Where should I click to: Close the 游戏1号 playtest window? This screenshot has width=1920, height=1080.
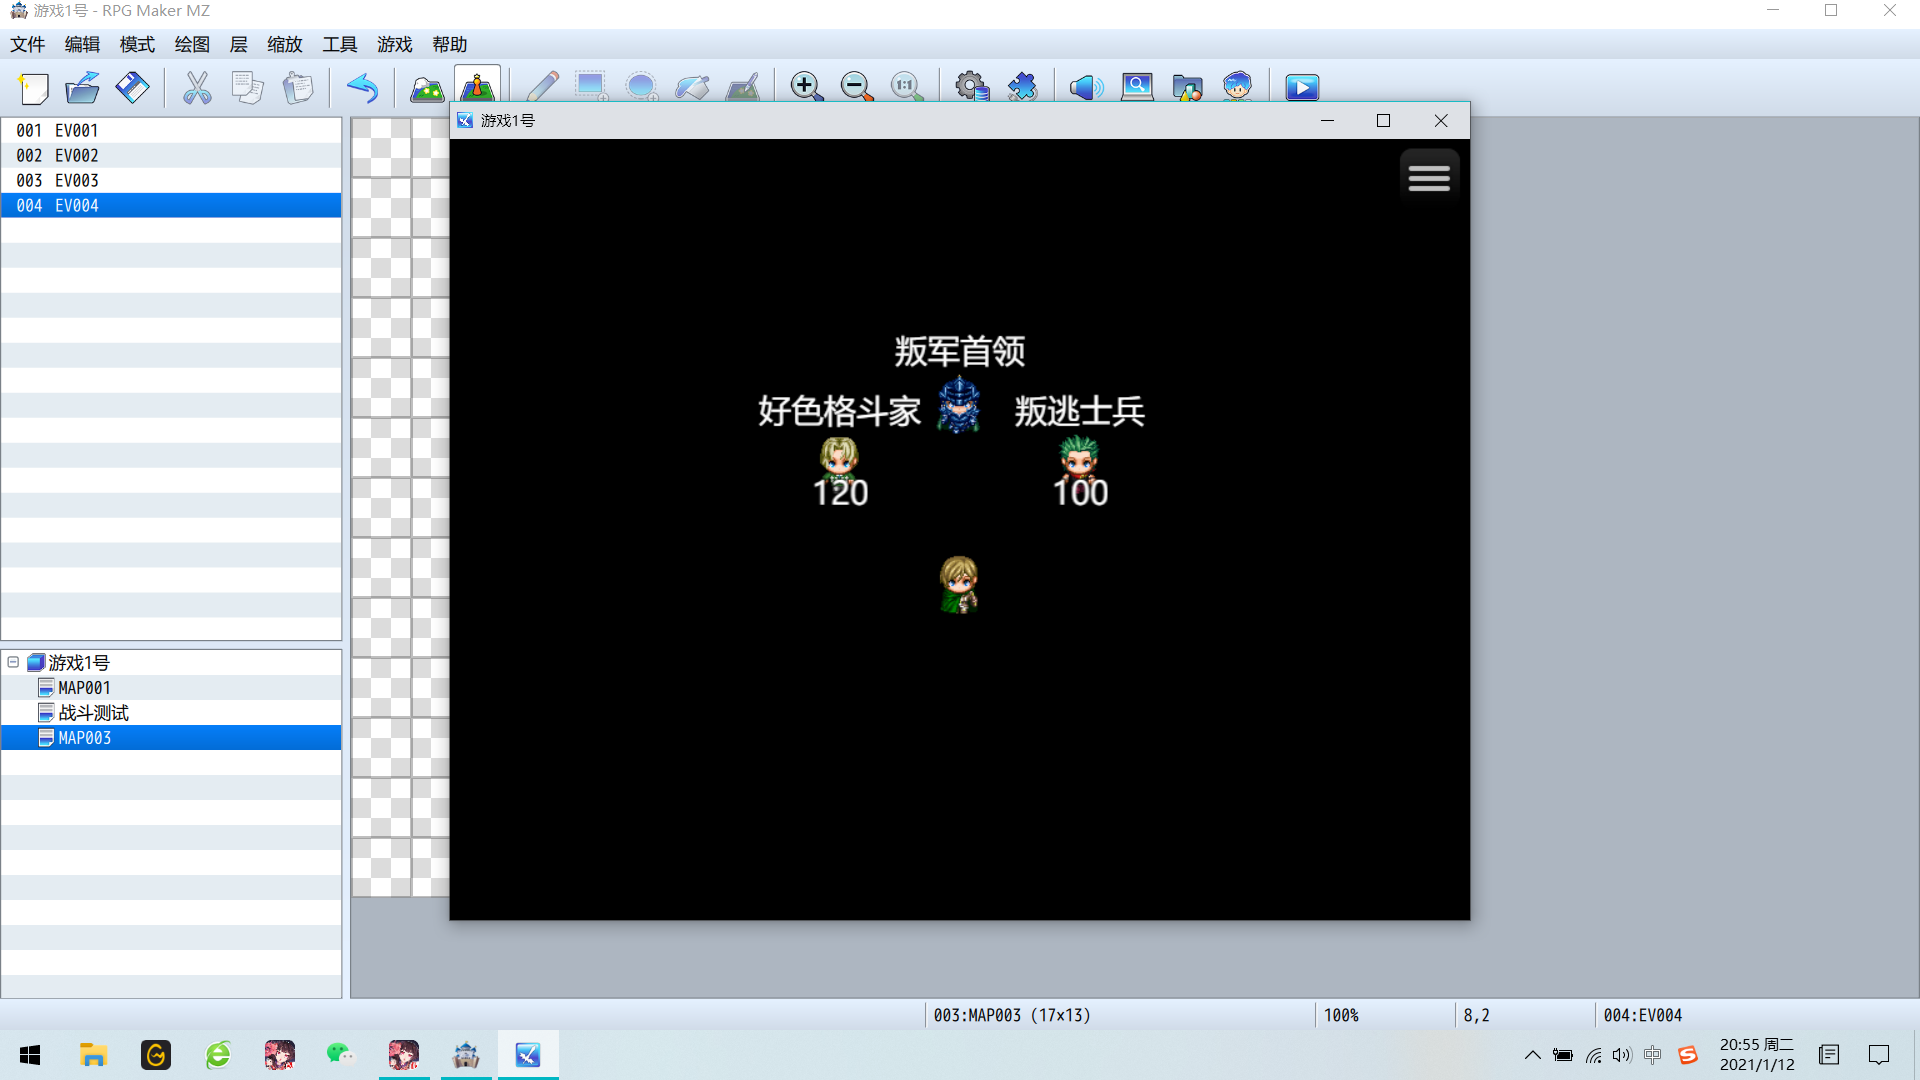coord(1441,120)
